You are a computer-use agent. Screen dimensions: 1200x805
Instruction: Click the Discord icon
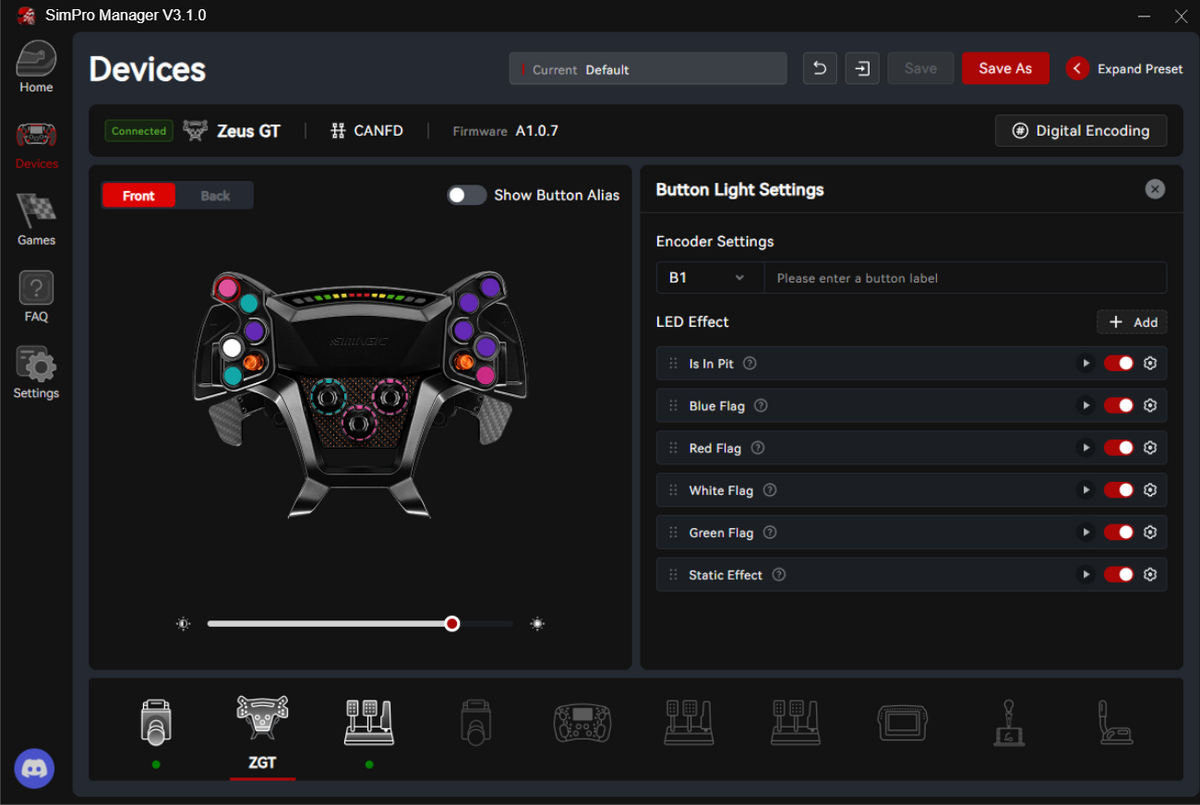35,769
